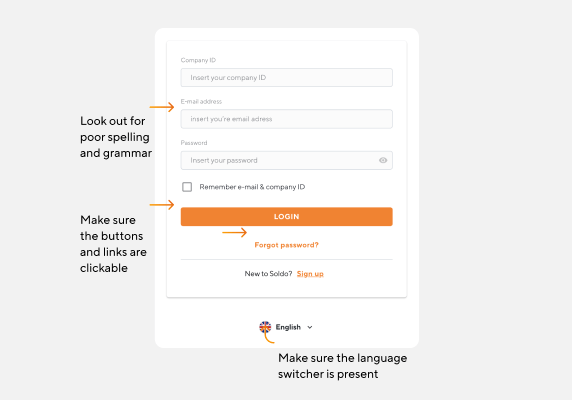Select the 'Insert your password' field
Viewport: 572px width, 400px height.
(286, 160)
